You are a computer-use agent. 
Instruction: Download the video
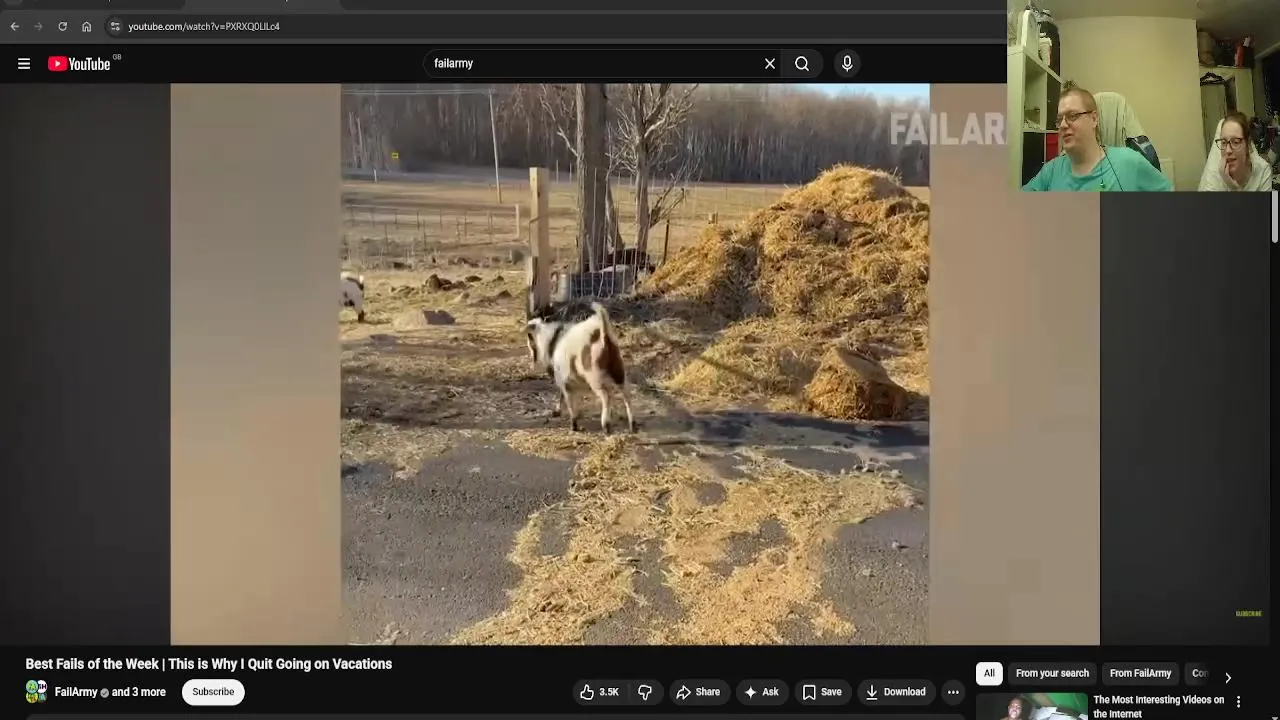895,692
